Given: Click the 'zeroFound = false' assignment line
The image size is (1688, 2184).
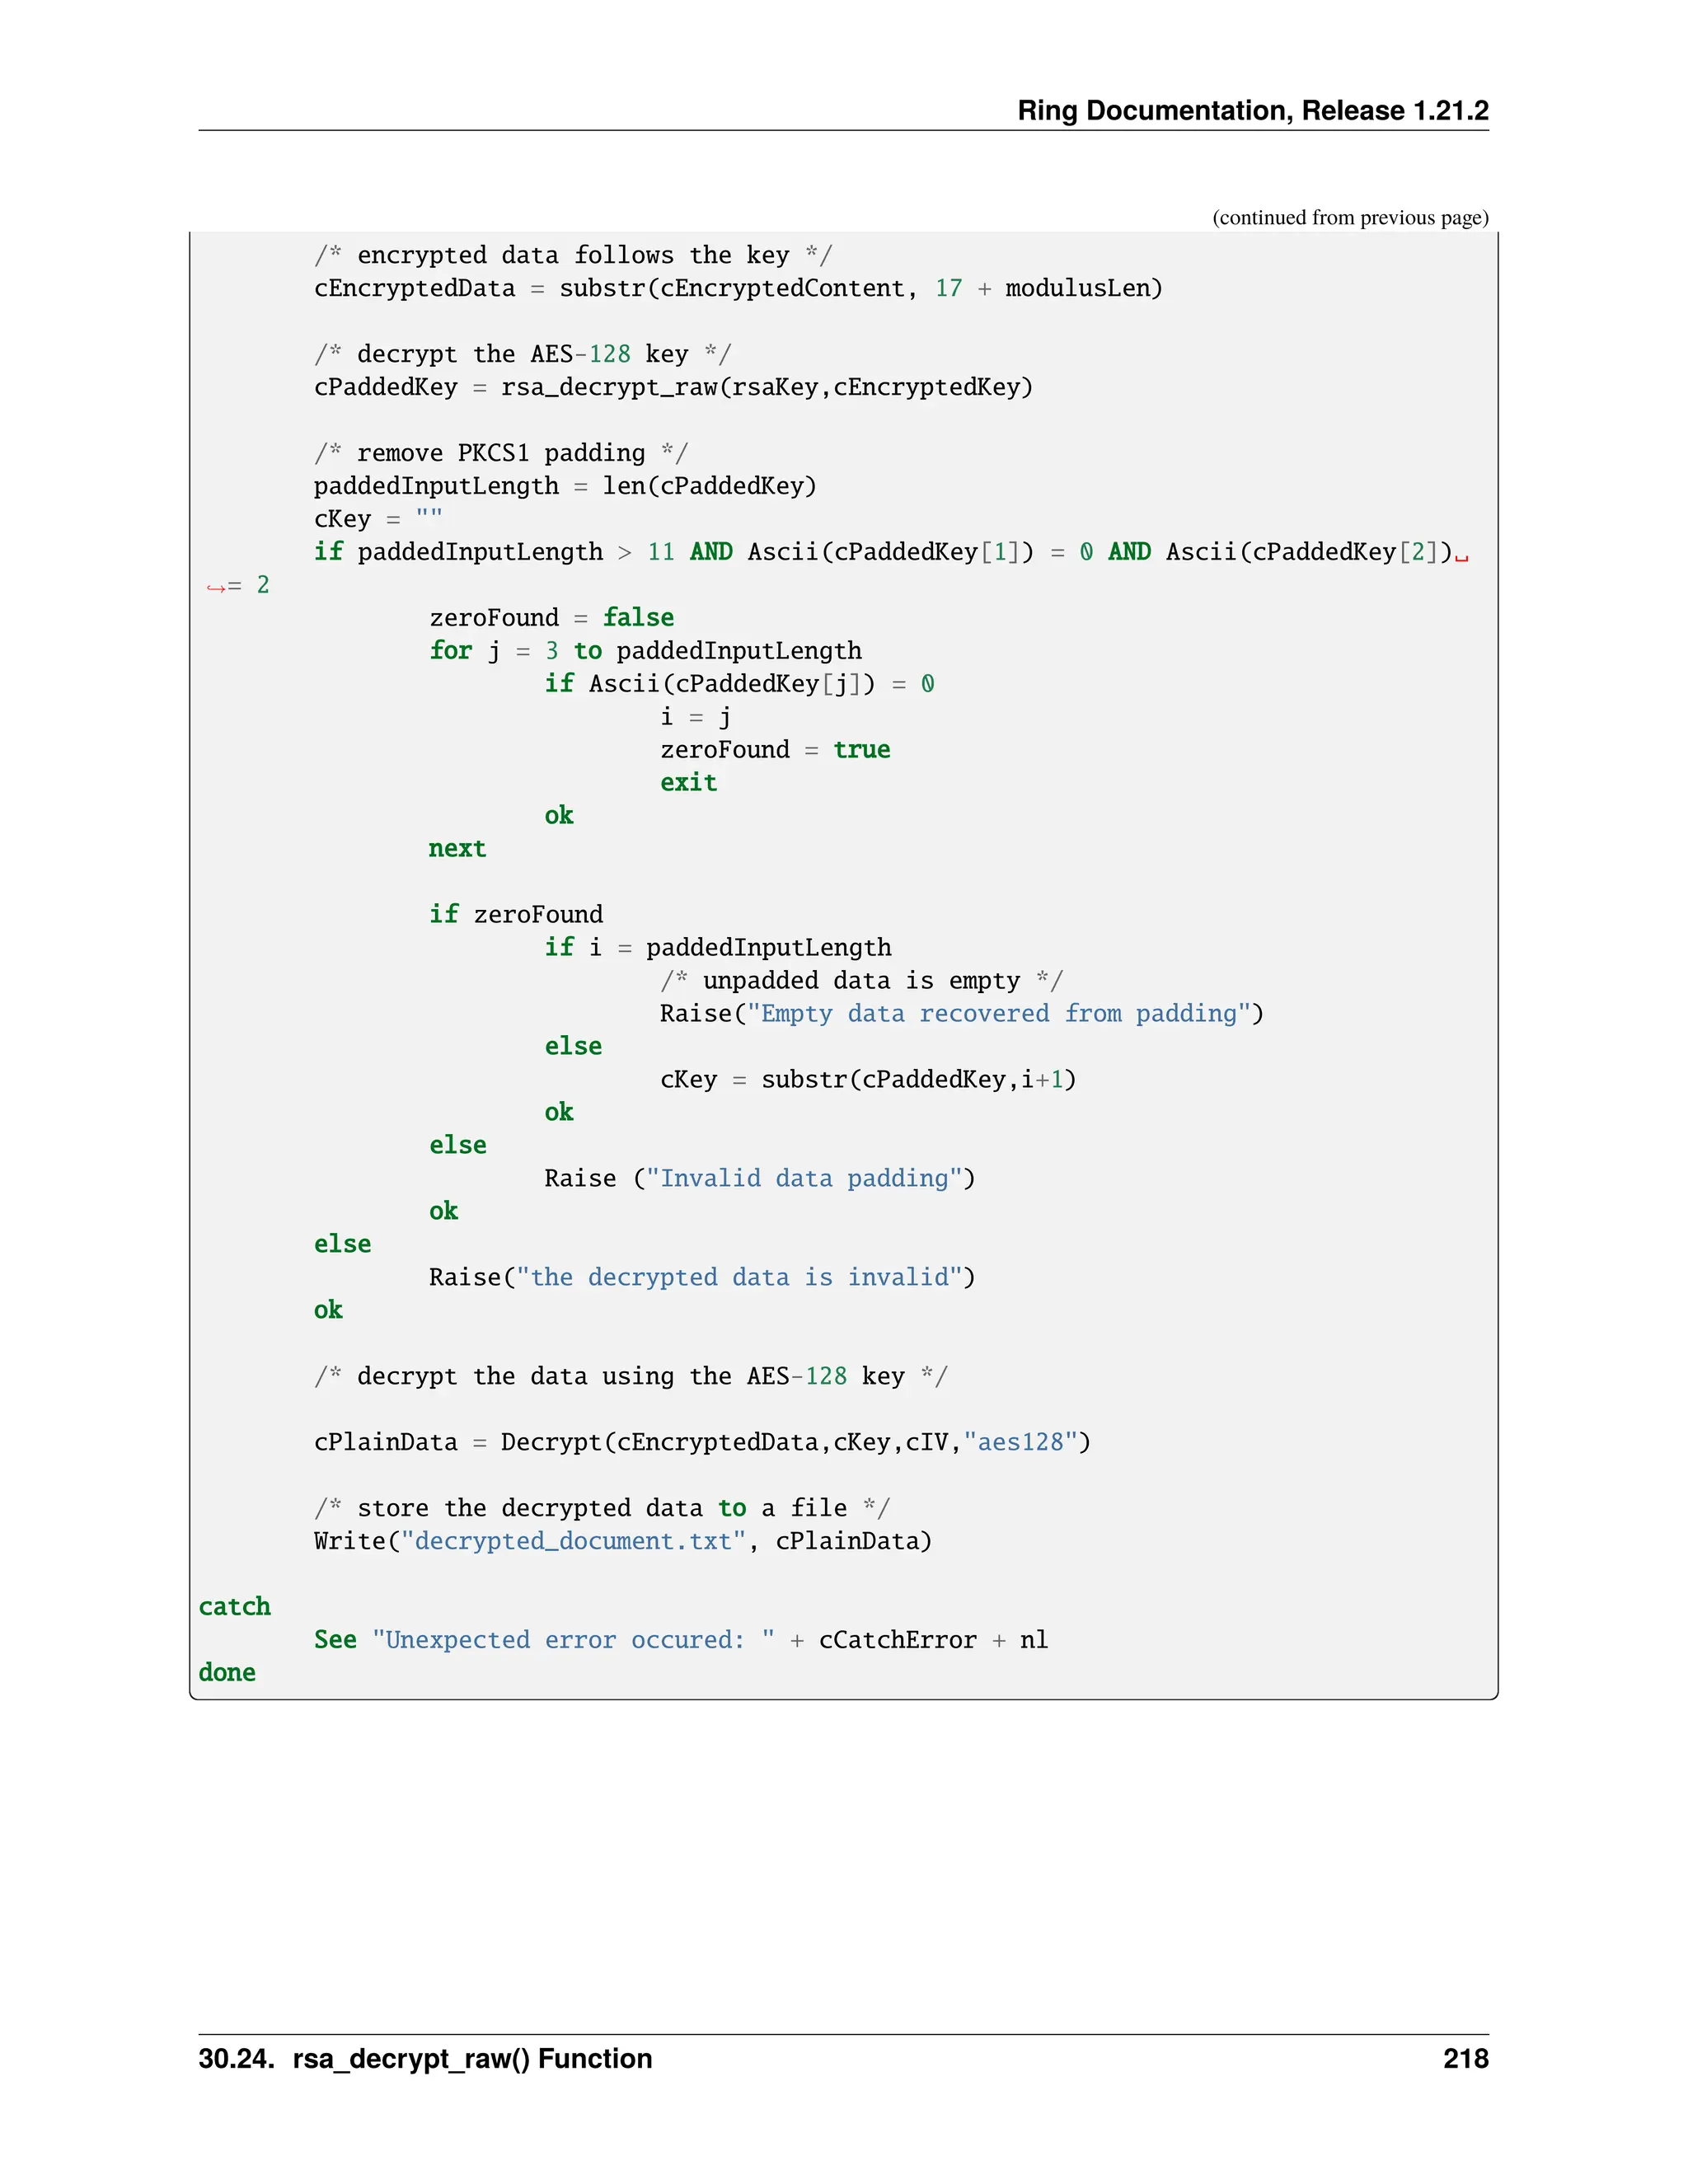Looking at the screenshot, I should [551, 617].
